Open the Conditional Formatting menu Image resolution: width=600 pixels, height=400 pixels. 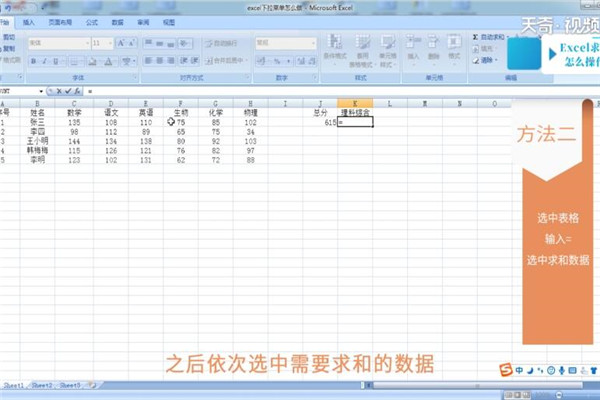click(x=335, y=51)
